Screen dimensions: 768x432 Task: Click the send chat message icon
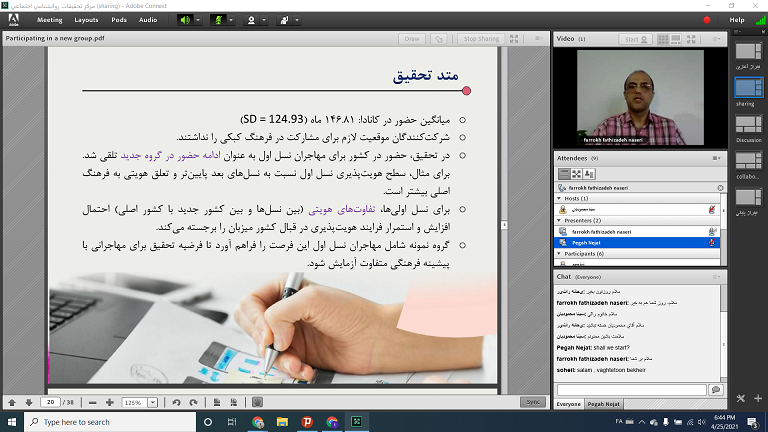715,389
